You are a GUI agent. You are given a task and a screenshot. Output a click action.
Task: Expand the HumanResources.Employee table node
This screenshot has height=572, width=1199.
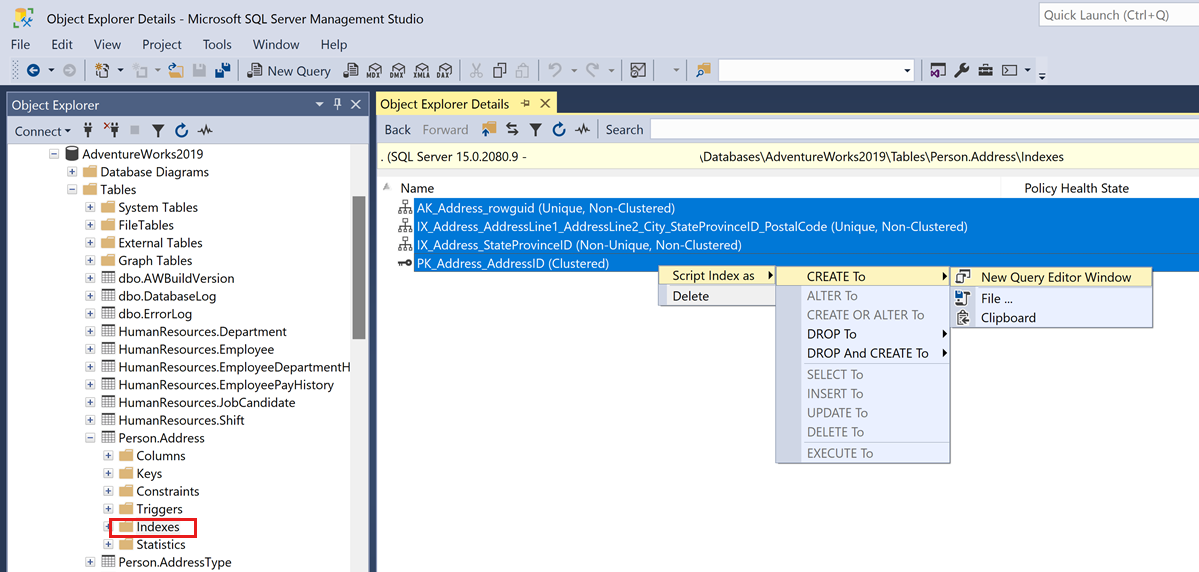pyautogui.click(x=91, y=350)
